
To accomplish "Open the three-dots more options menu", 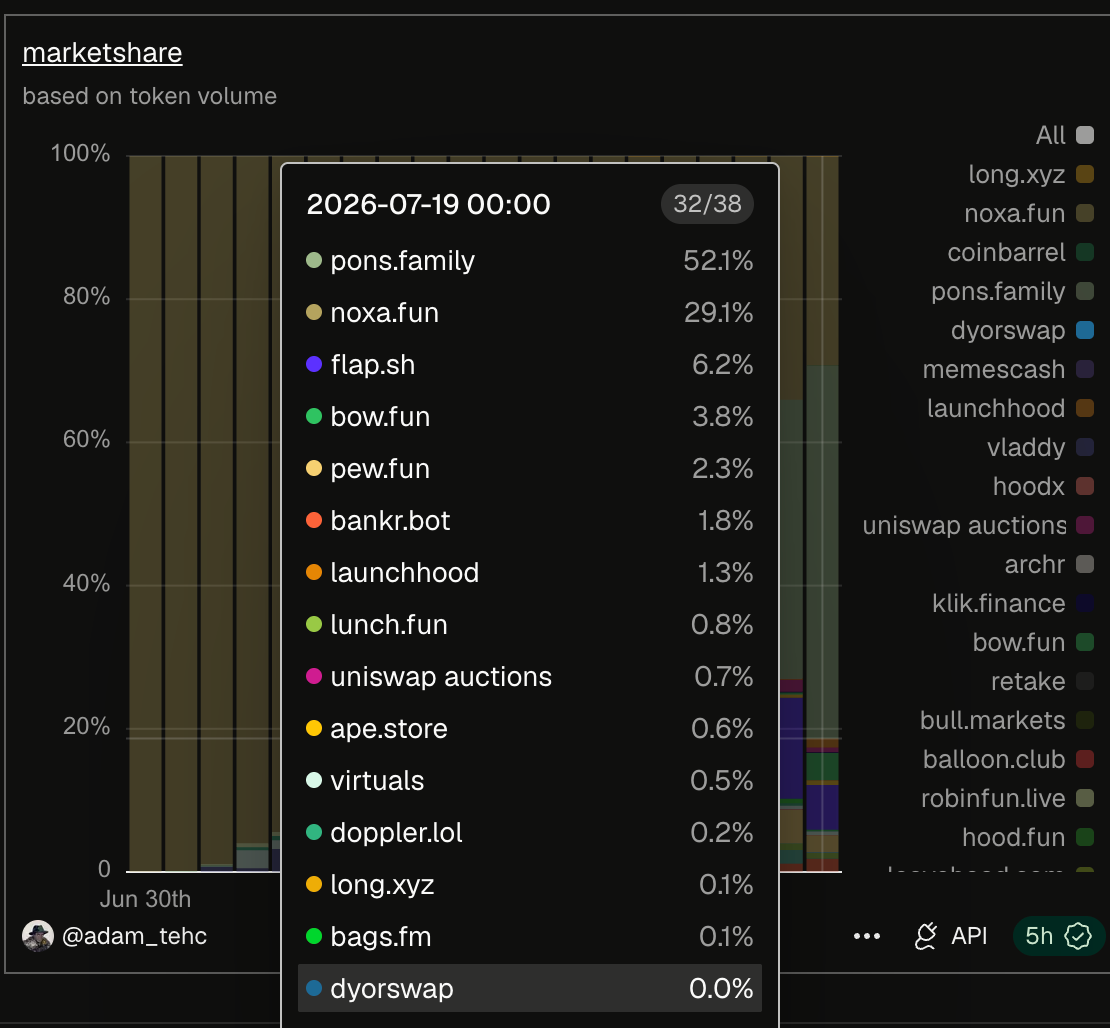I will pos(866,936).
